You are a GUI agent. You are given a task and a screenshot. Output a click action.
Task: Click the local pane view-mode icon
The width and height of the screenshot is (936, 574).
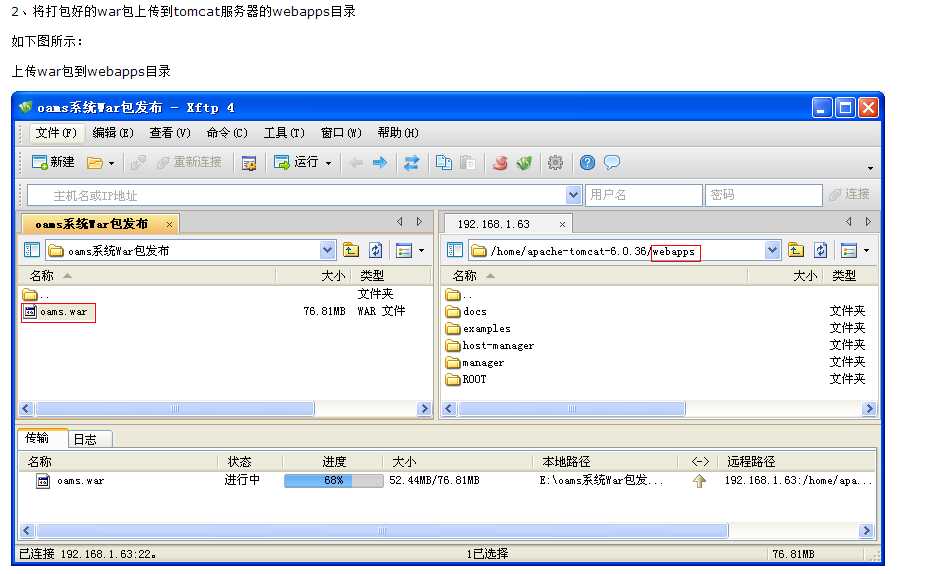tap(404, 250)
